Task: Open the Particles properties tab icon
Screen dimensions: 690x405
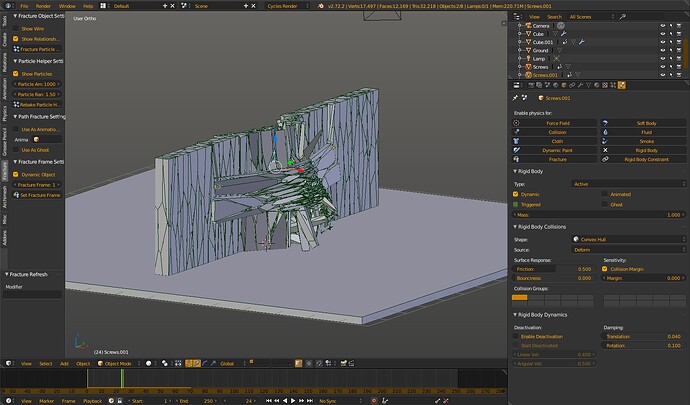Action: 613,85
